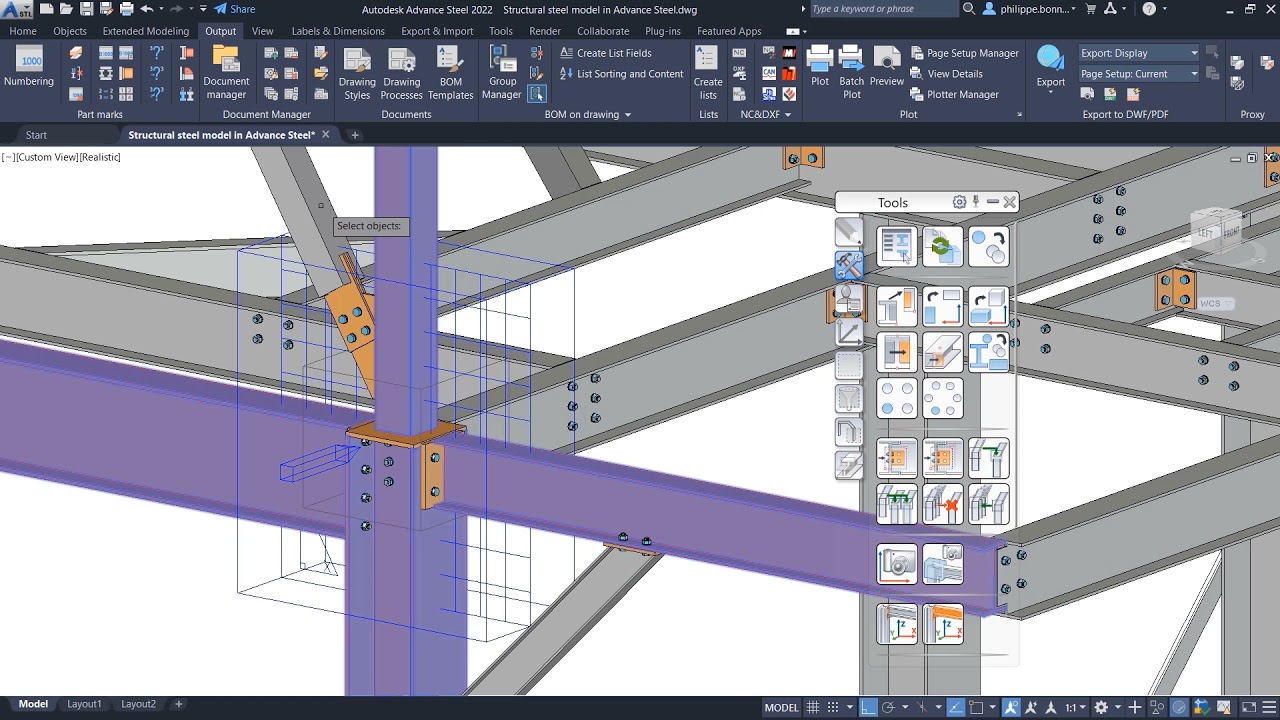1280x720 pixels.
Task: Click the Undo arrow in quick access toolbar
Action: pos(147,9)
